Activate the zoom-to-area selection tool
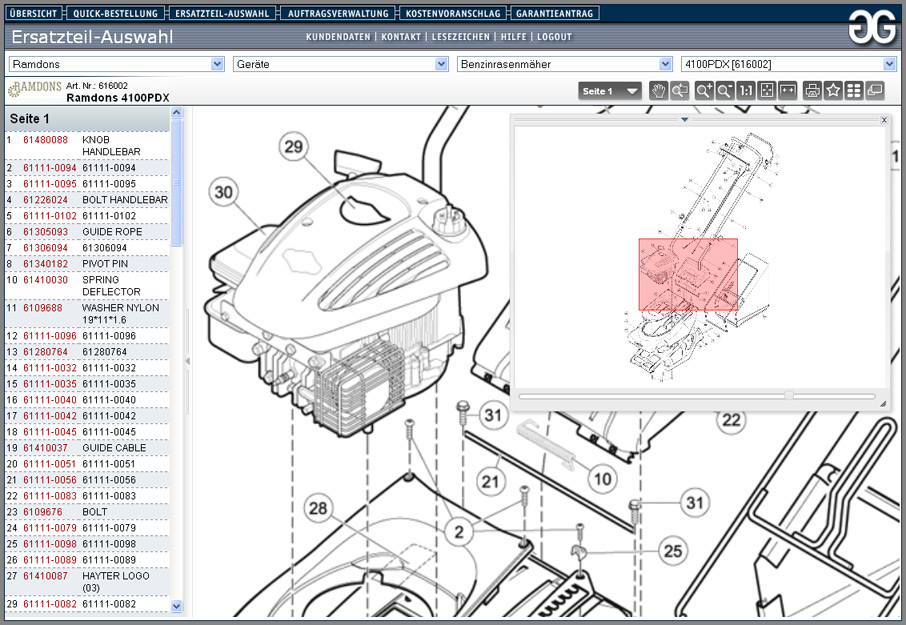 tap(680, 91)
